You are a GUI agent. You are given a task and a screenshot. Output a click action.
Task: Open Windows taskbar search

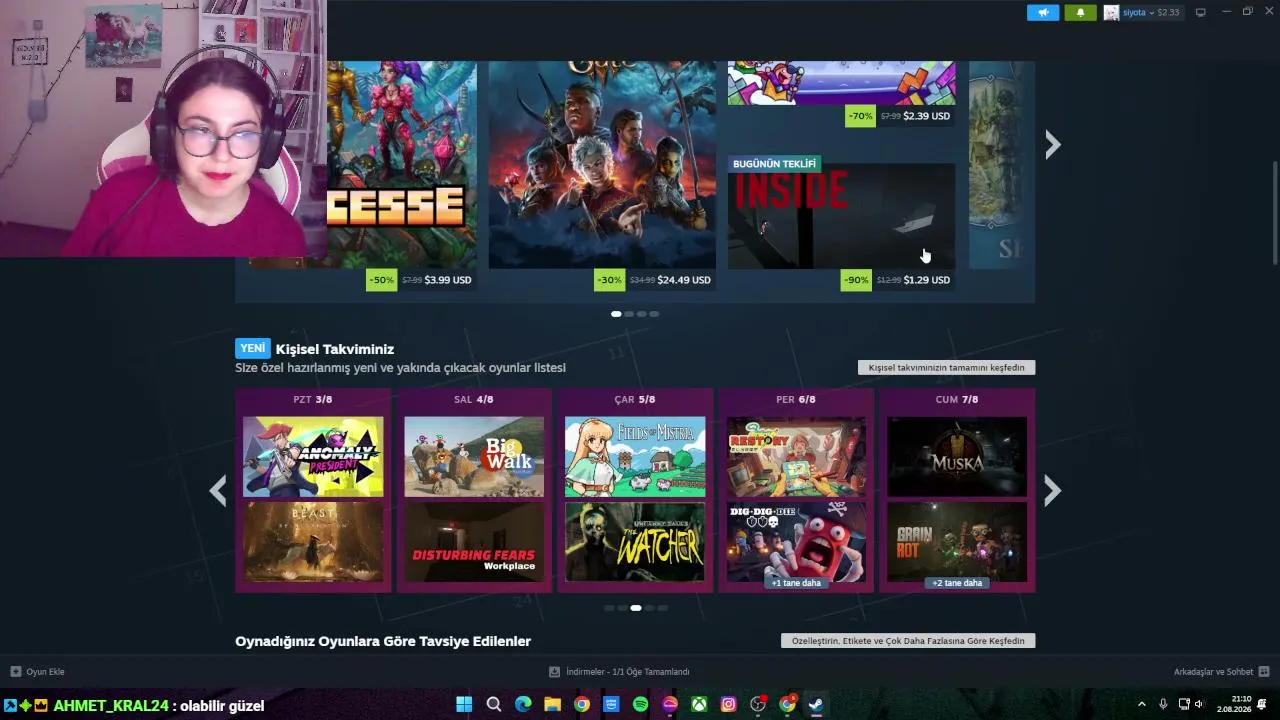pyautogui.click(x=493, y=704)
